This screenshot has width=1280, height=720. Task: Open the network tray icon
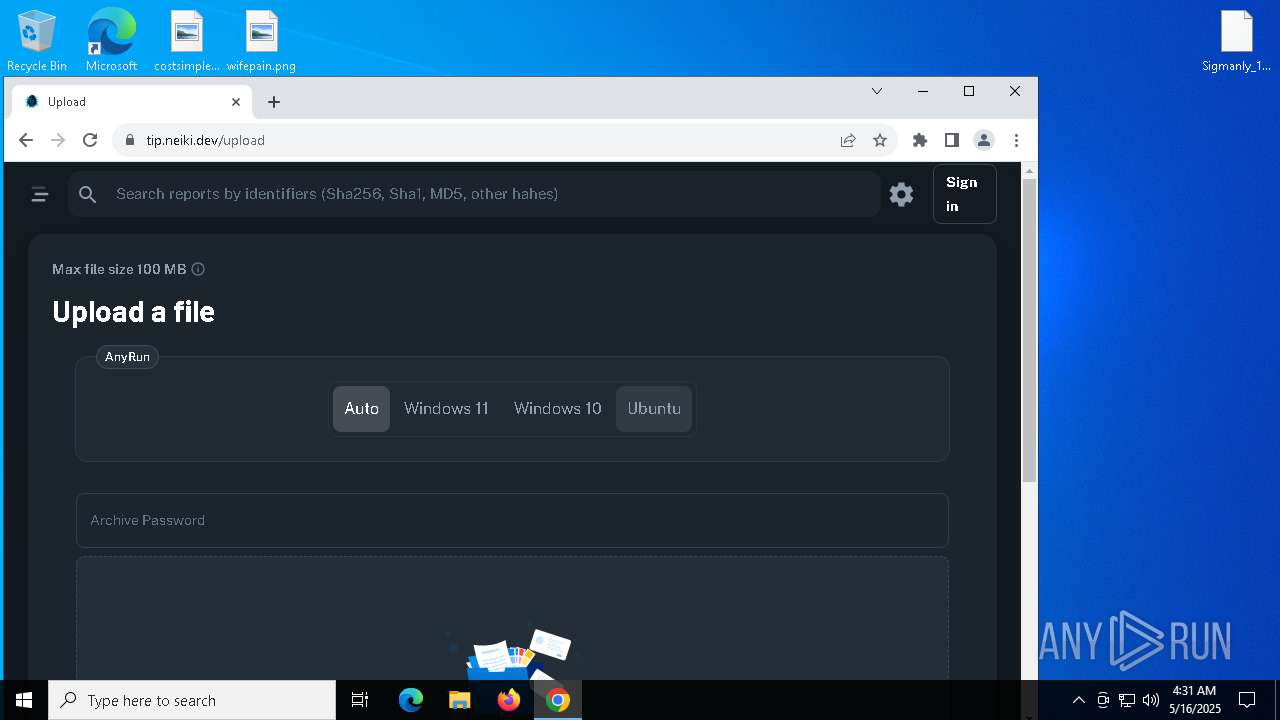pos(1127,700)
